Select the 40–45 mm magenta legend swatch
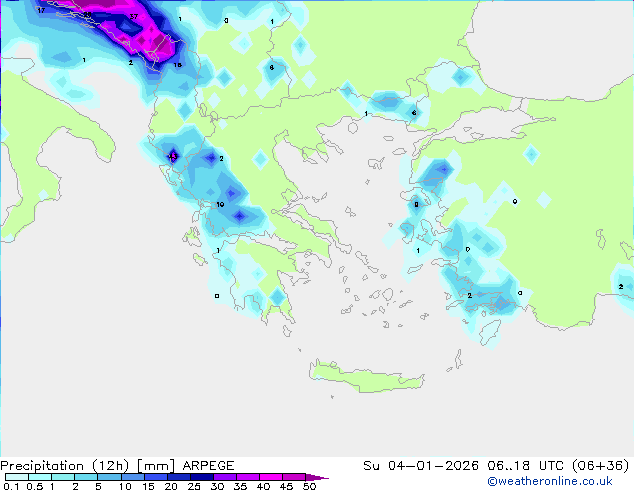The height and width of the screenshot is (490, 634). pyautogui.click(x=271, y=477)
